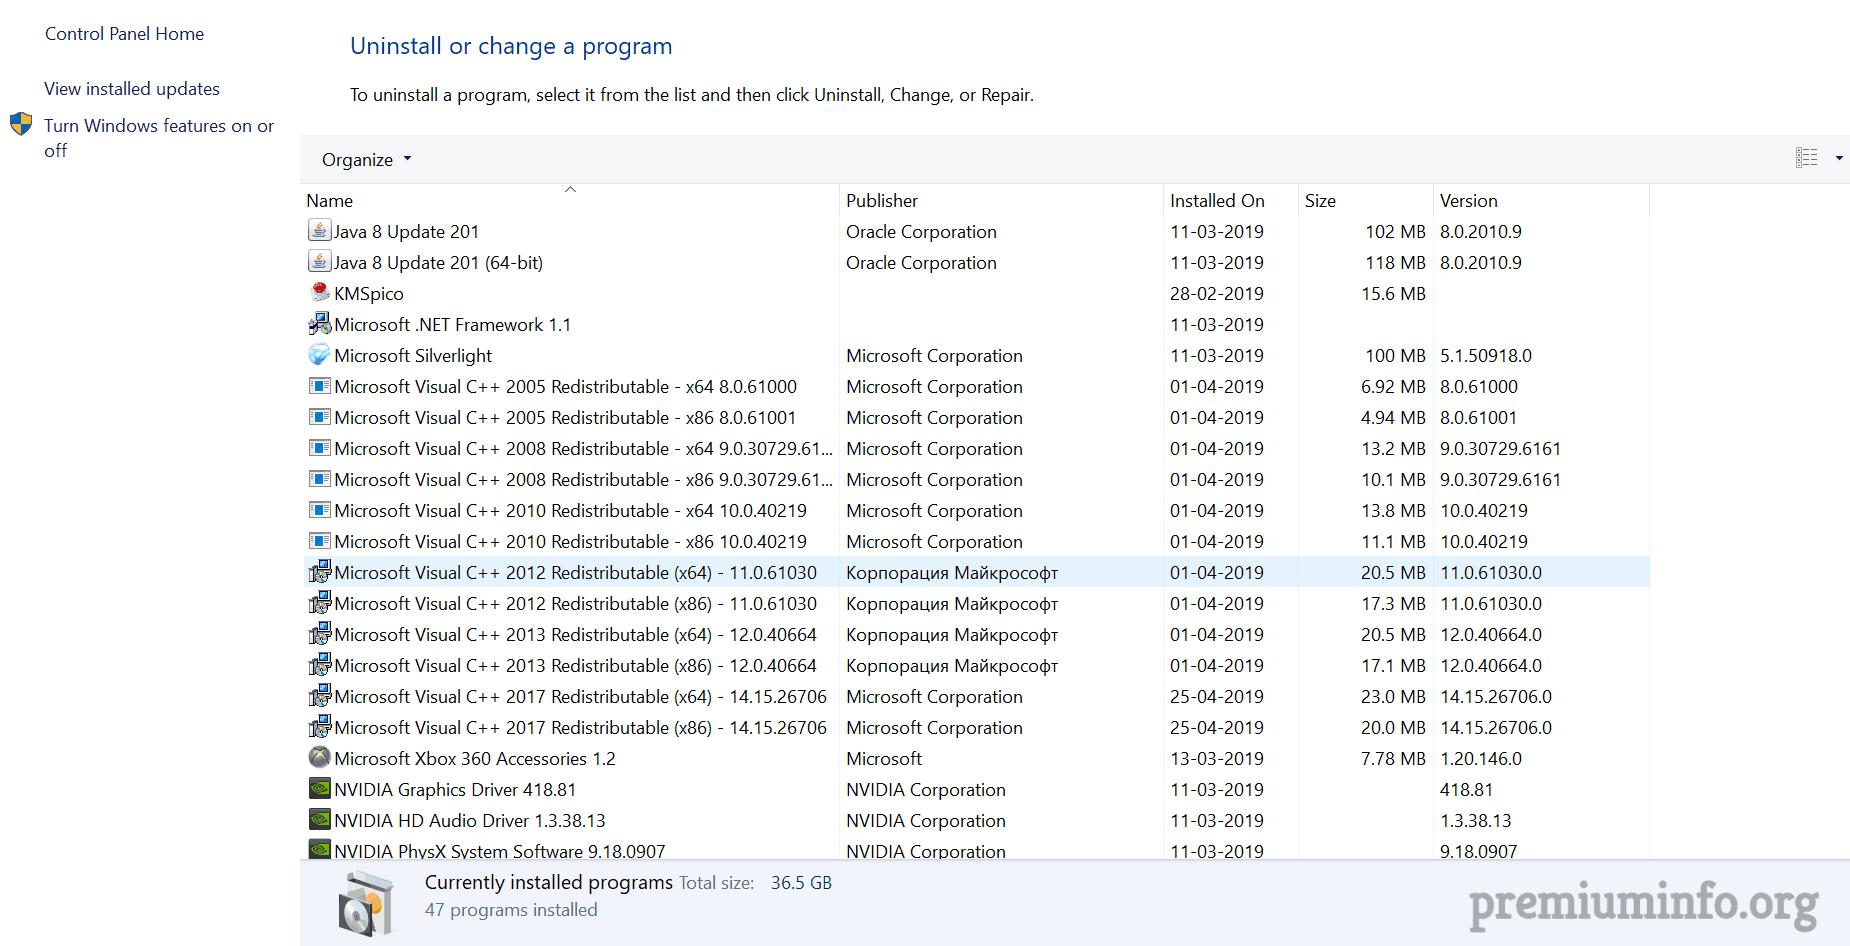Viewport: 1850px width, 946px height.
Task: Click icon for Visual C++ 2017 (x64) 14.15.26706
Action: click(319, 695)
